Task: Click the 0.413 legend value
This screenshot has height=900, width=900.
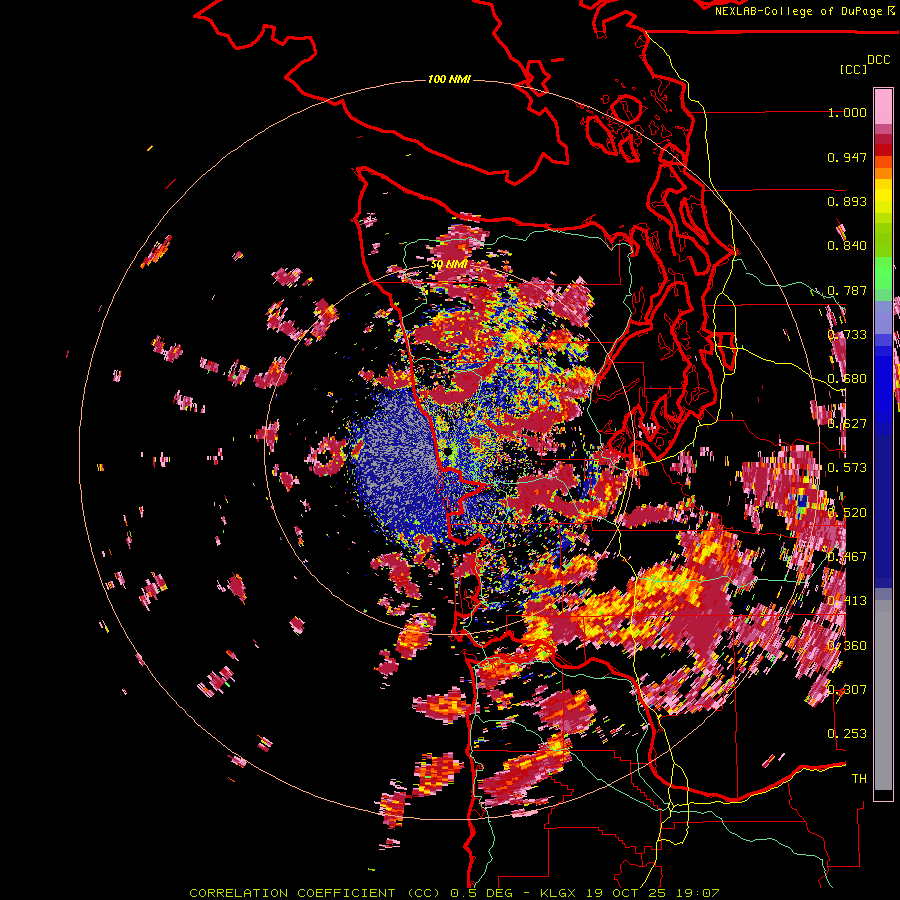Action: point(847,601)
